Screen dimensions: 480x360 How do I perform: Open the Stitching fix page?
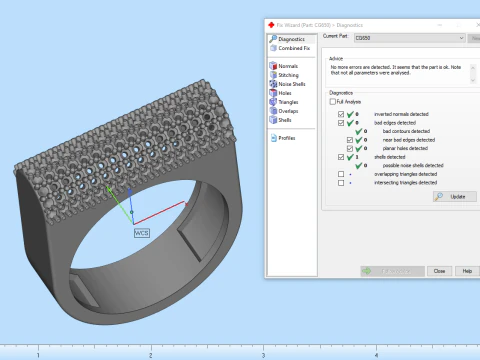click(x=284, y=75)
